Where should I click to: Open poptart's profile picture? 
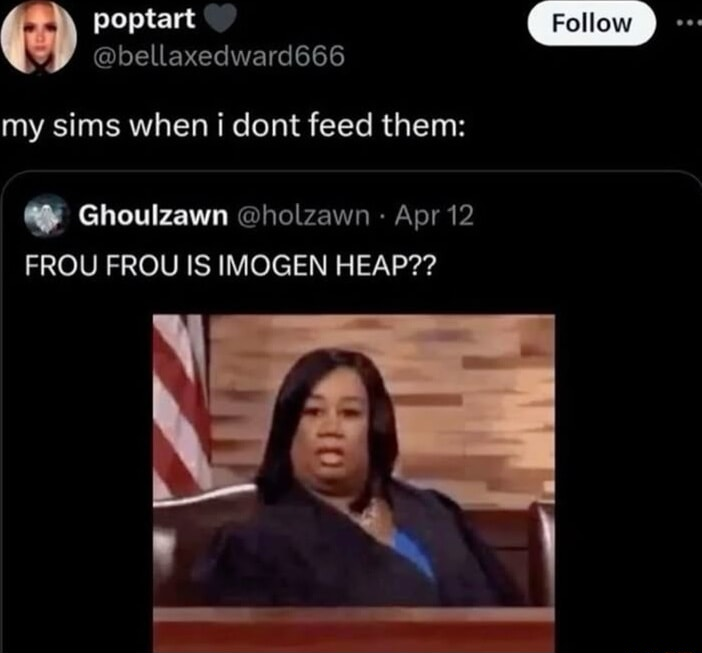click(39, 37)
